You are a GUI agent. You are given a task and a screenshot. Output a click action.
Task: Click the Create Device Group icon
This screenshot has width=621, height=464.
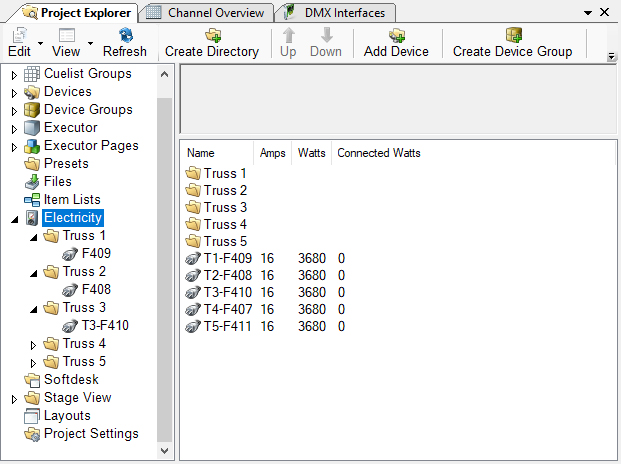point(513,35)
